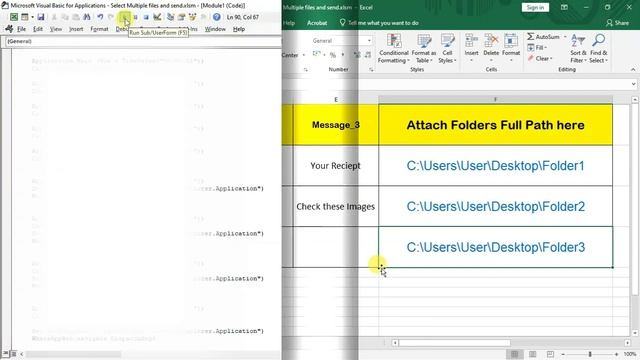This screenshot has height=360, width=640.
Task: Click the Share button in Excel
Action: [x=618, y=23]
